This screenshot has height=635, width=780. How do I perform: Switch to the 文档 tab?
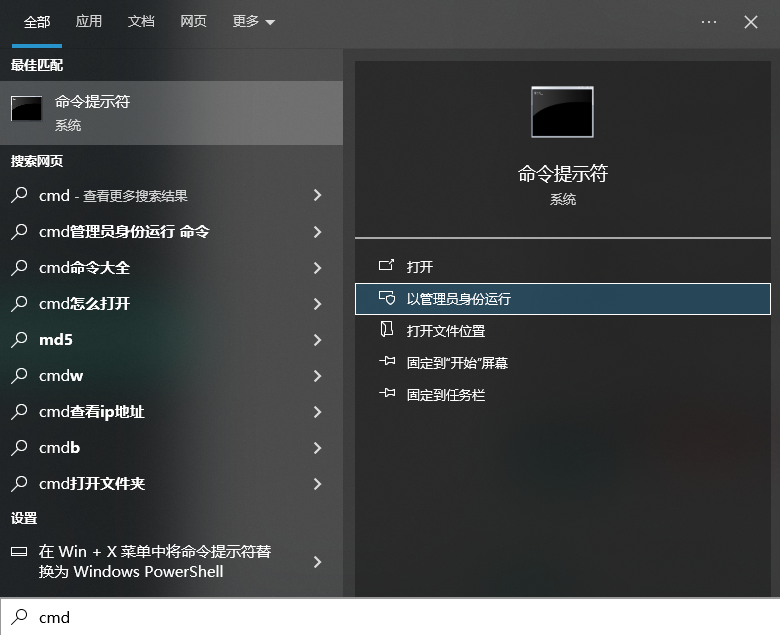click(x=141, y=21)
